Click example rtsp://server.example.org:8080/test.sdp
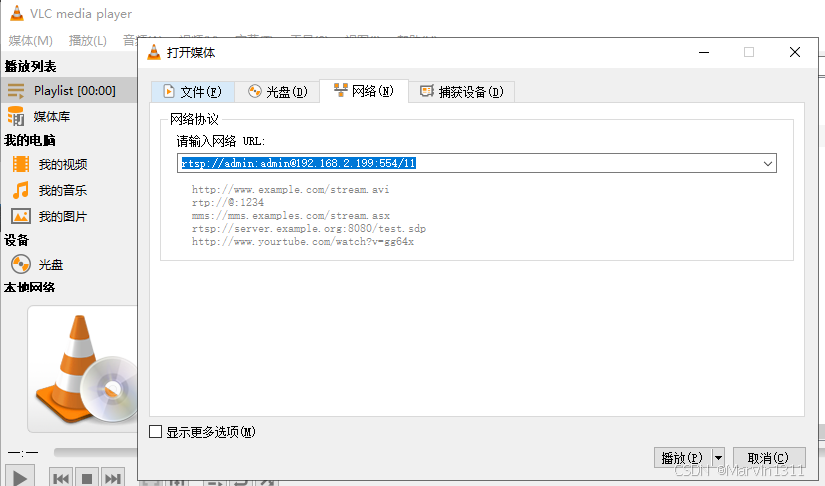The height and width of the screenshot is (486, 825). point(309,229)
